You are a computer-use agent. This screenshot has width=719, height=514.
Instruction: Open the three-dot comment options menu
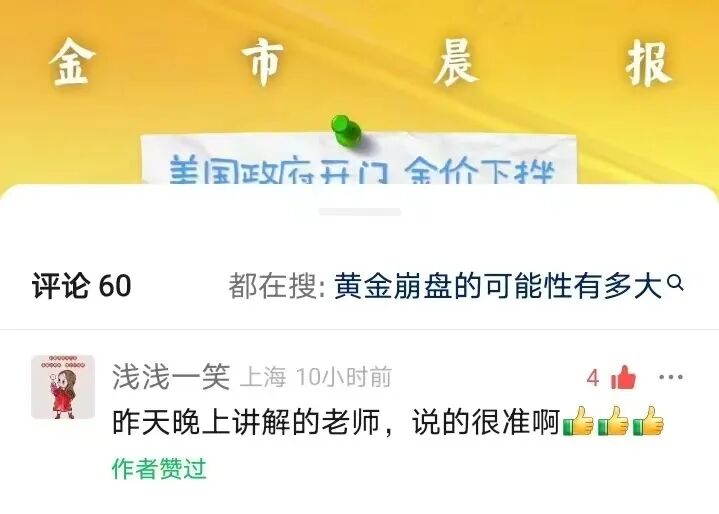coord(671,377)
